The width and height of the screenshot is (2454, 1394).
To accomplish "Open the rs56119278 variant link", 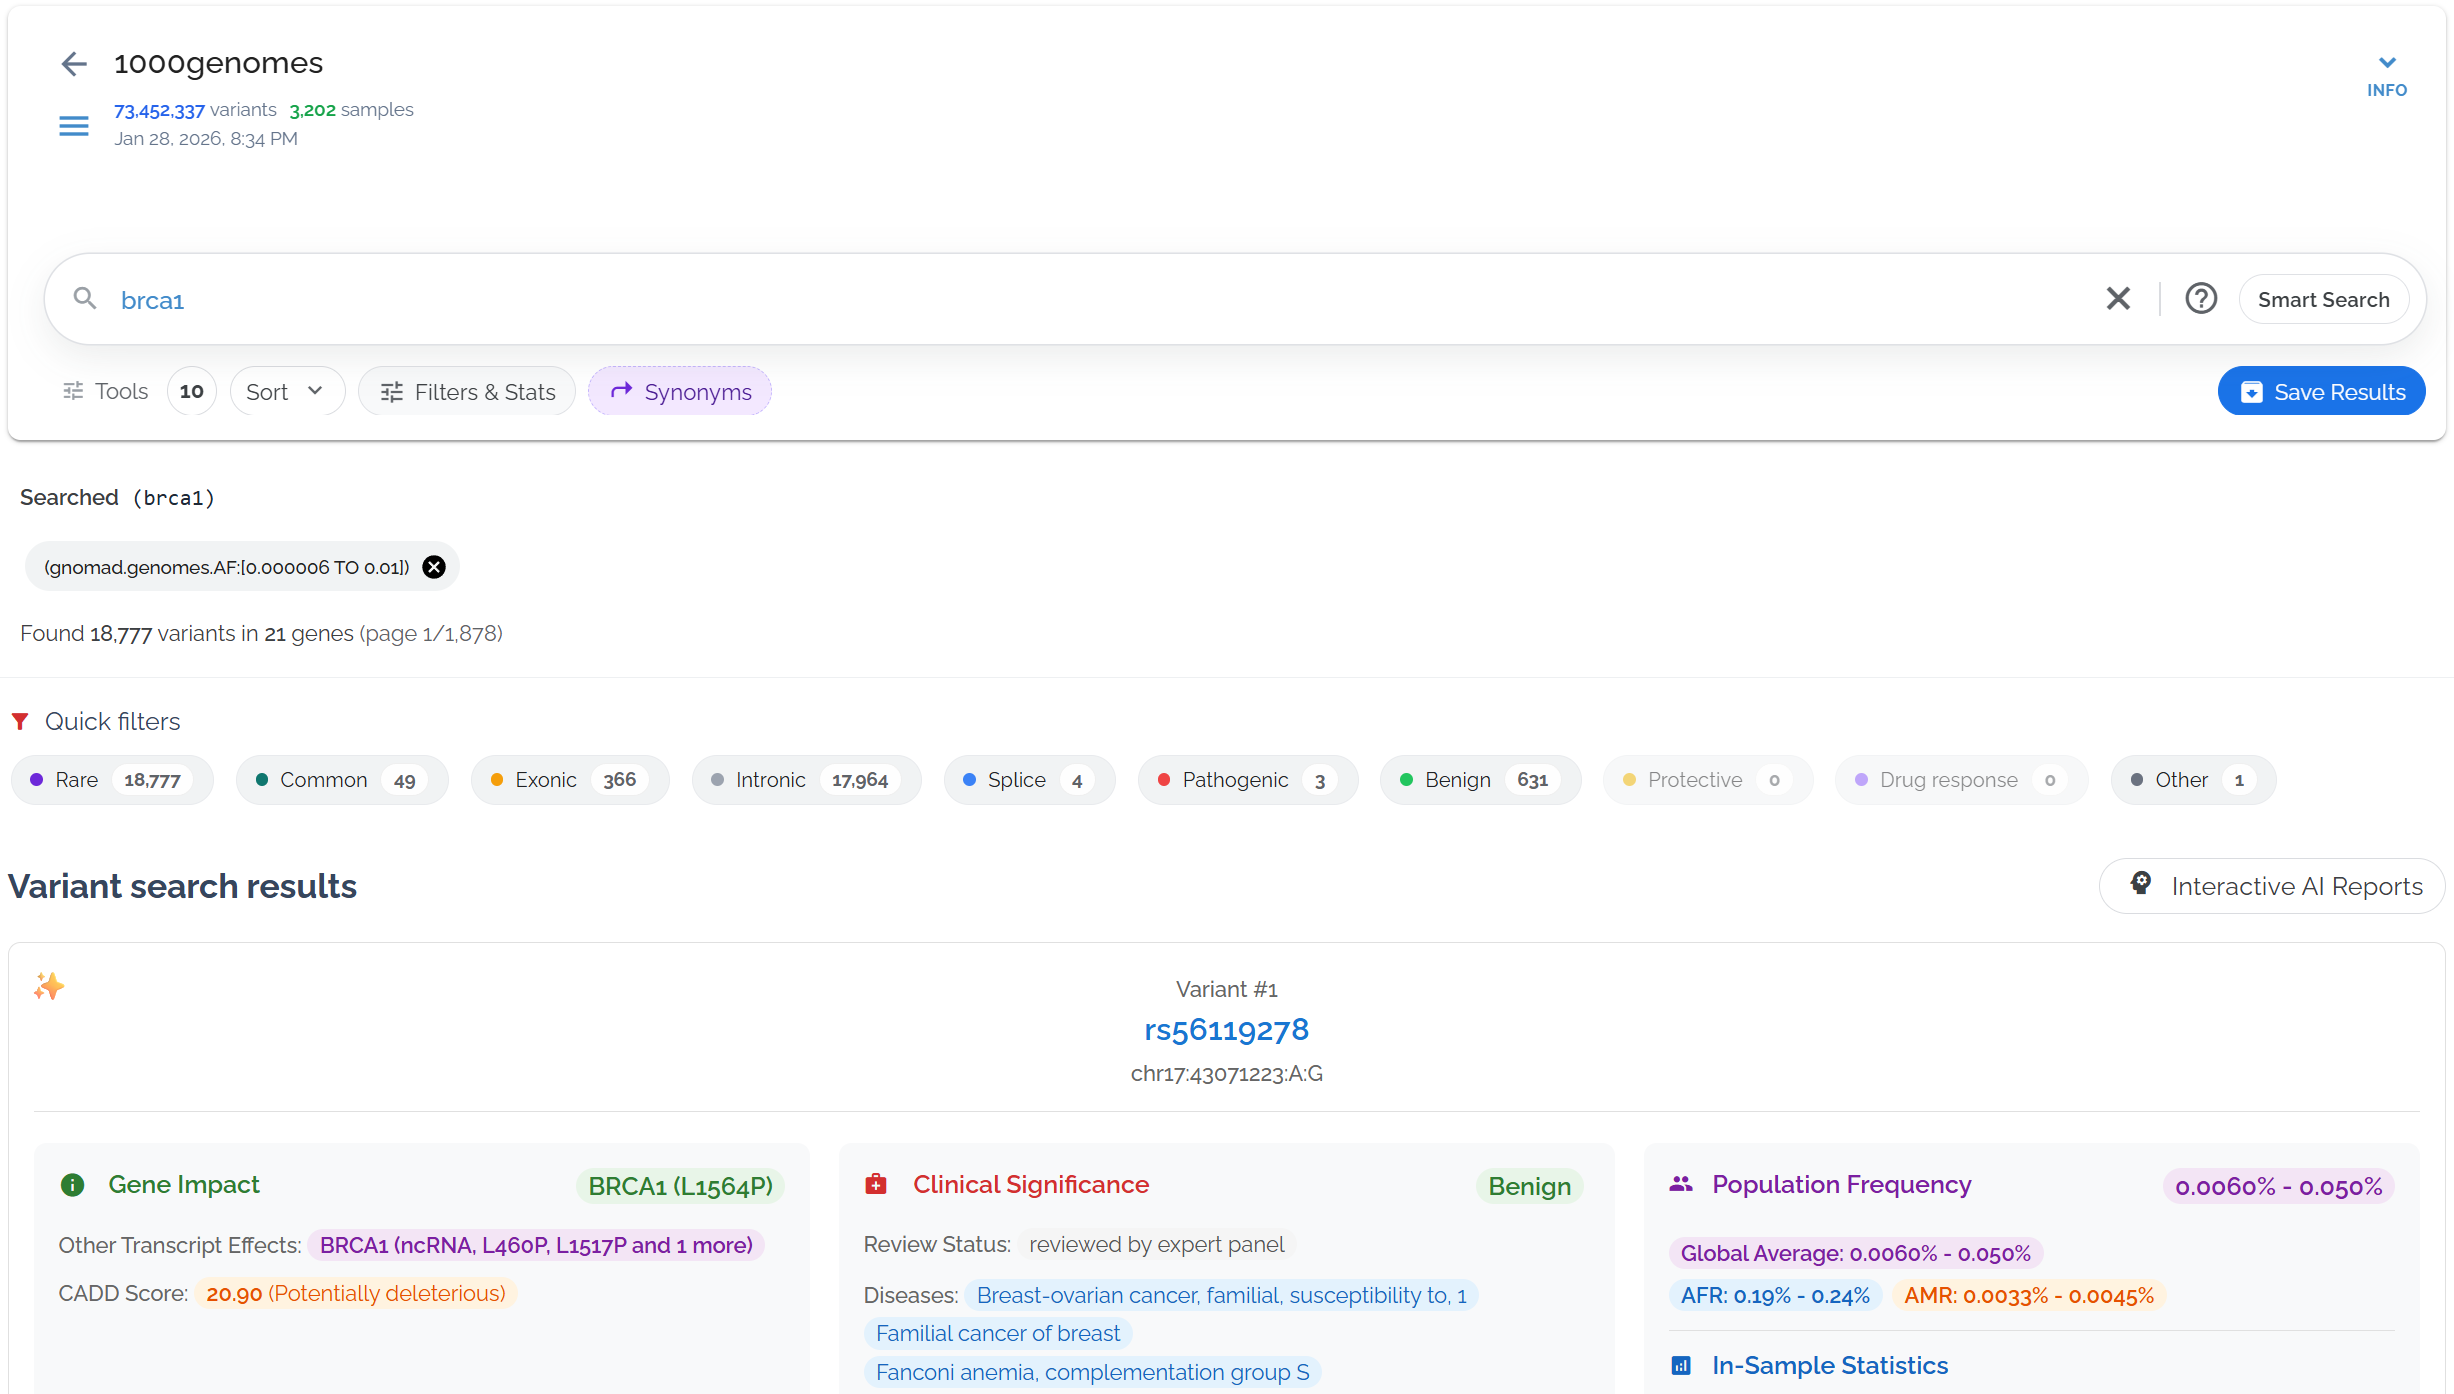I will [x=1226, y=1030].
